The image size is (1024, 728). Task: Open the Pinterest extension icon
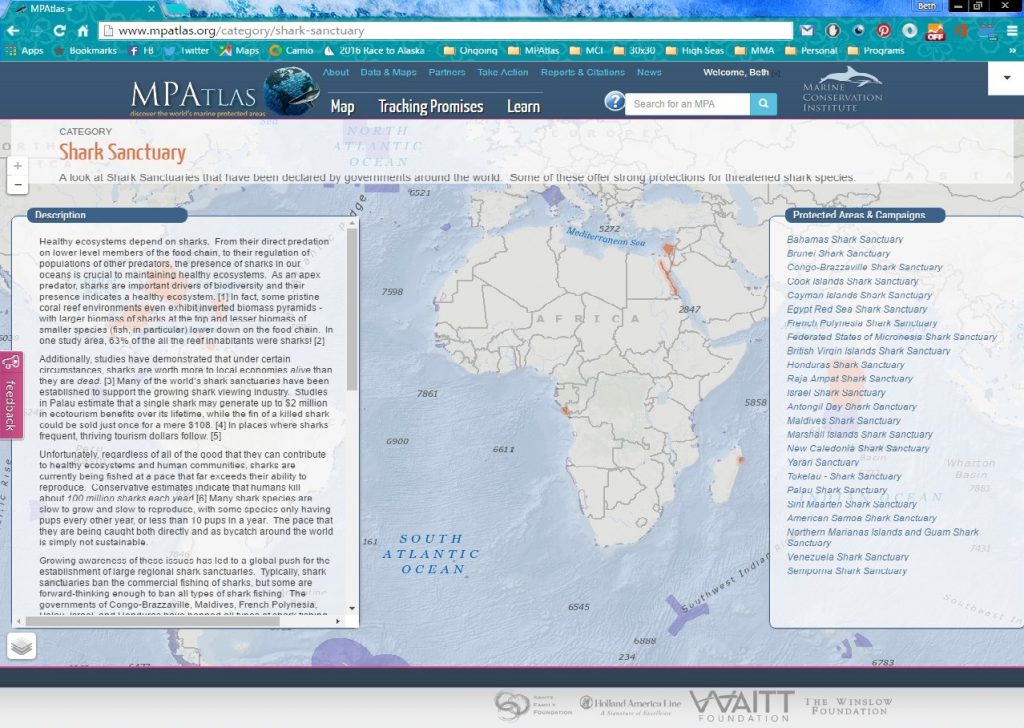tap(883, 31)
